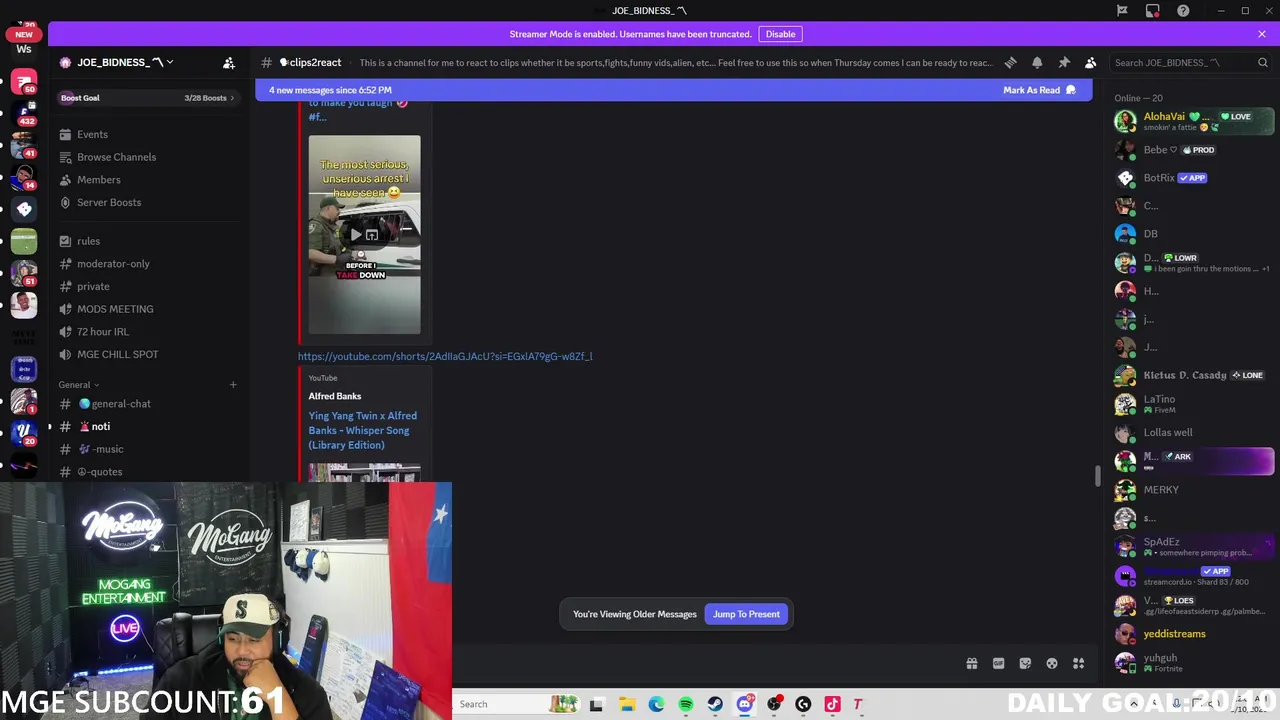Click the flag checklist icon in title bar
This screenshot has width=1280, height=720.
[x=1122, y=11]
